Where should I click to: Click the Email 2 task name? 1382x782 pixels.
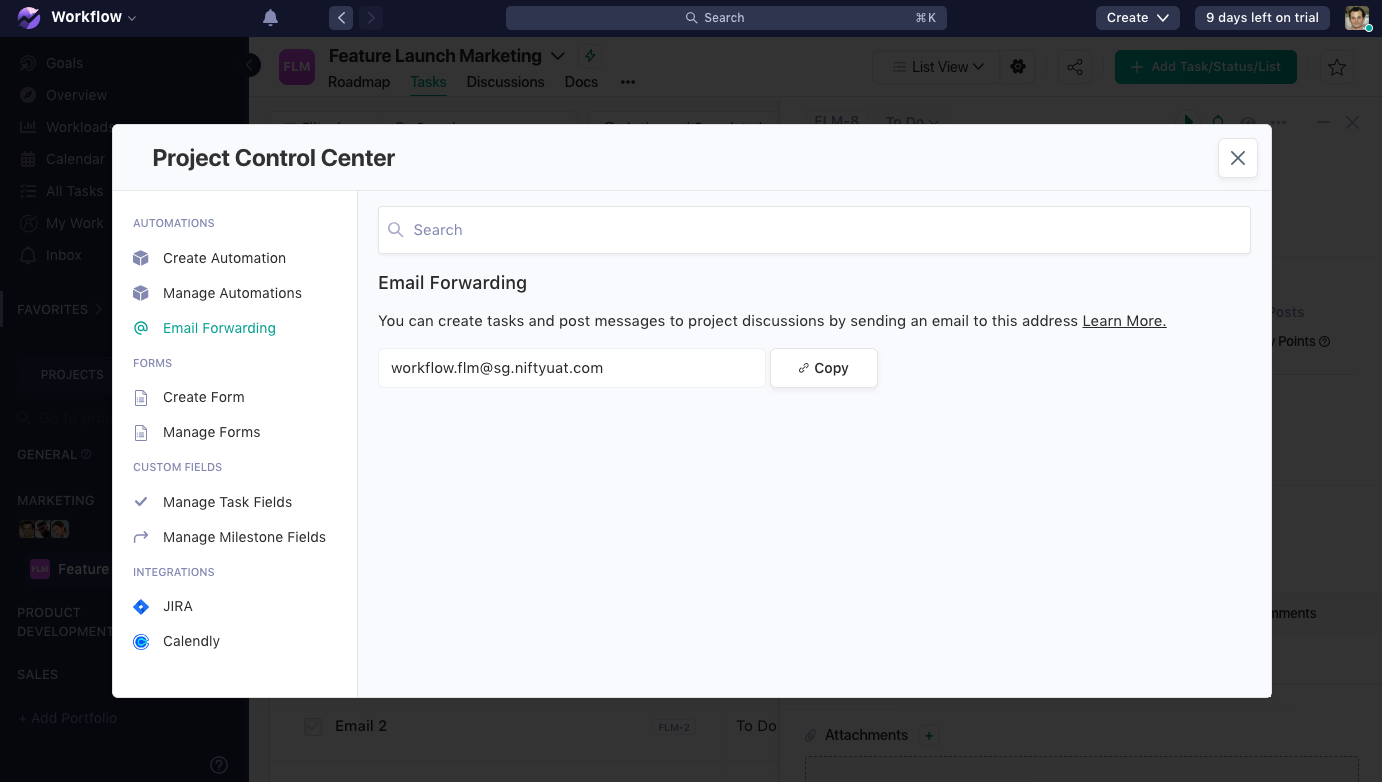tap(361, 726)
